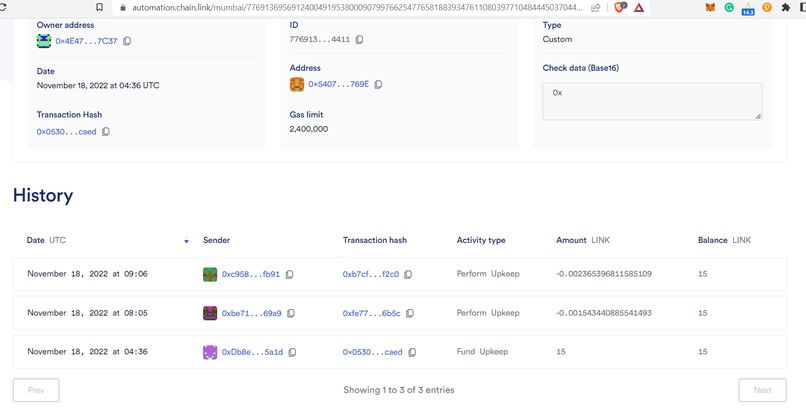Open the browser extensions puzzle menu

tap(785, 8)
